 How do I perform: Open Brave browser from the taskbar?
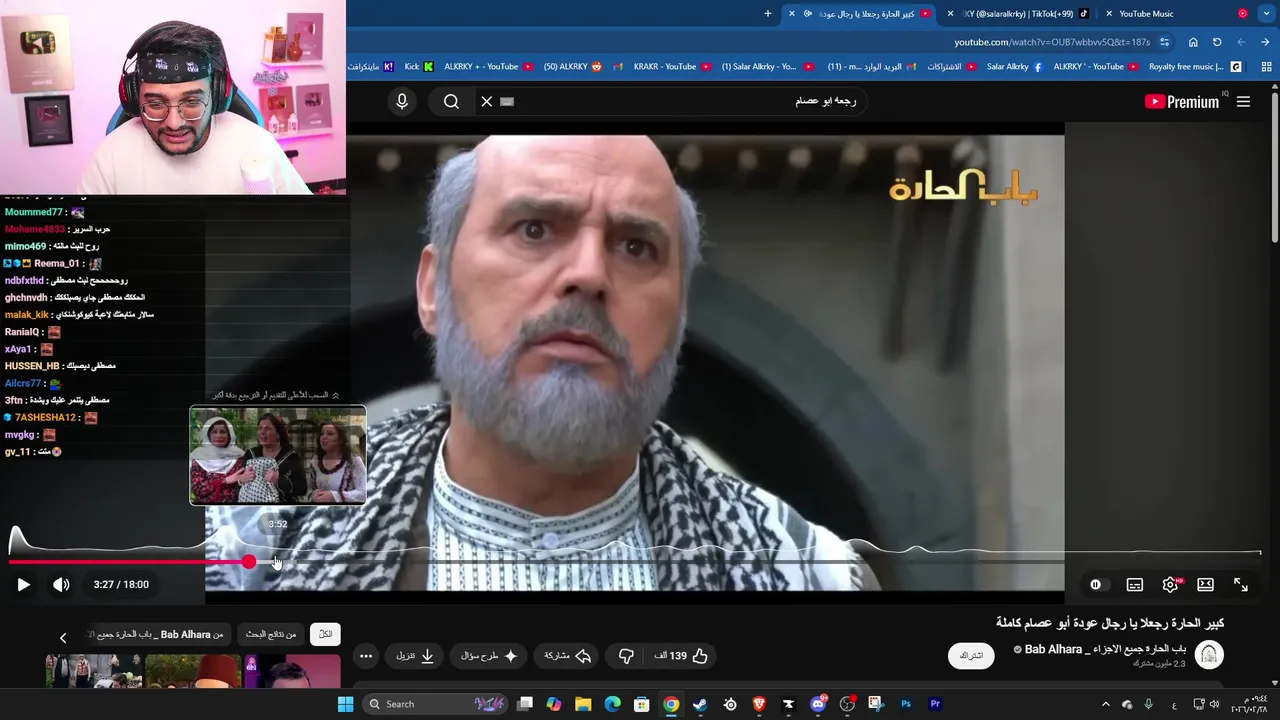759,704
